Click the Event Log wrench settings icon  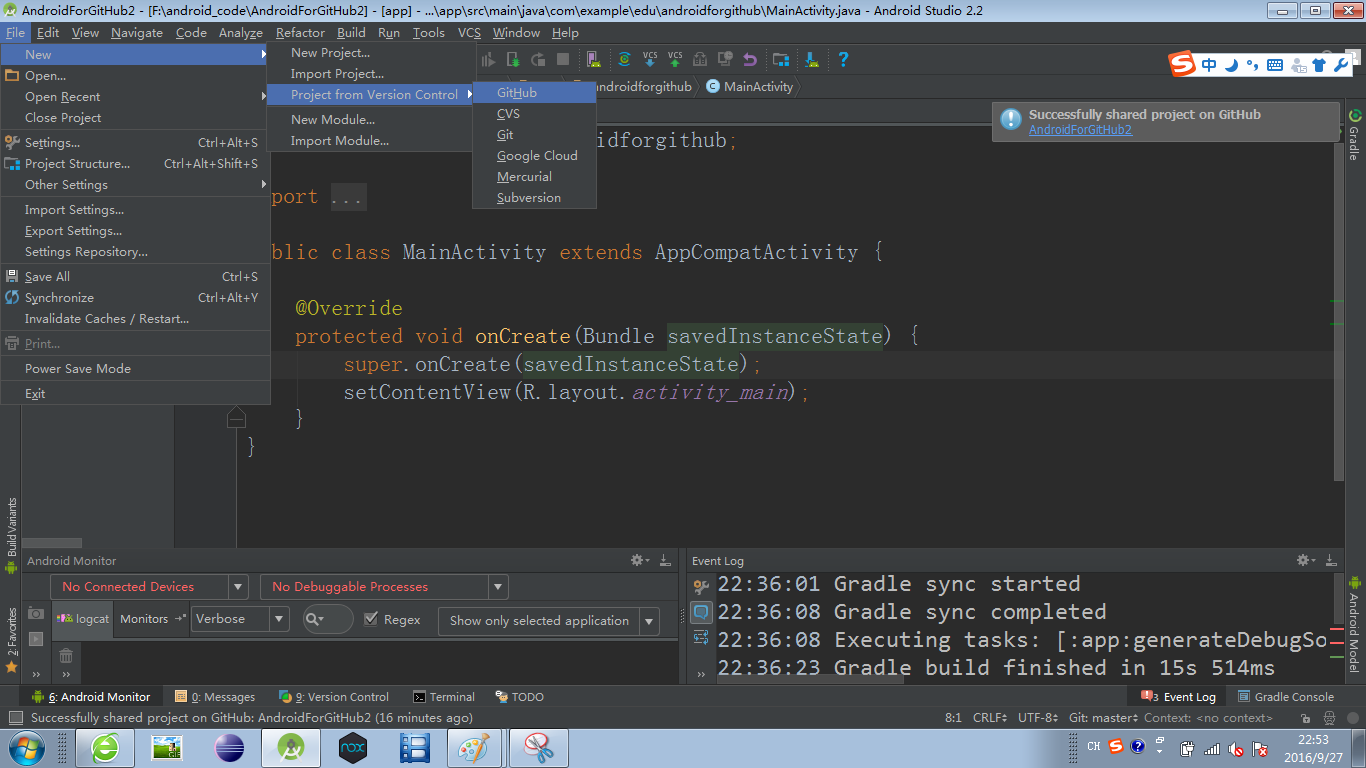click(701, 586)
